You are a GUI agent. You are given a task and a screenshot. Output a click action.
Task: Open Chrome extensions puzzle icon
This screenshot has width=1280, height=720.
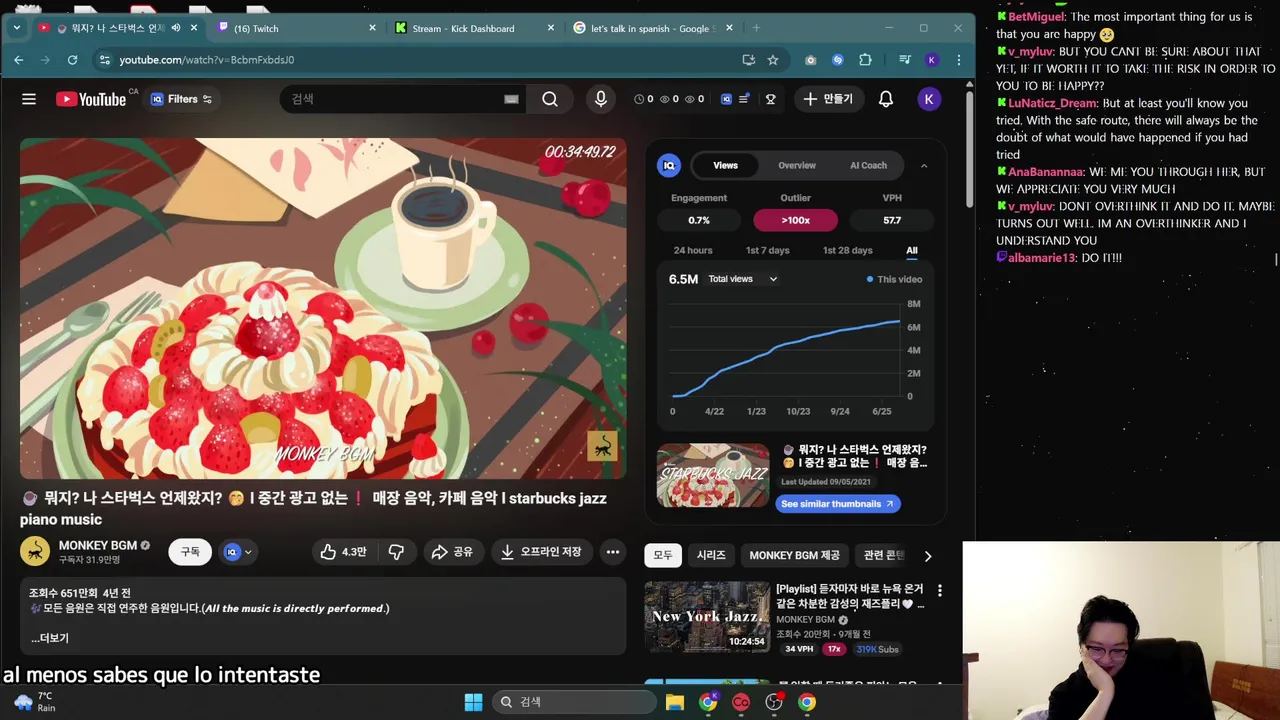[865, 60]
